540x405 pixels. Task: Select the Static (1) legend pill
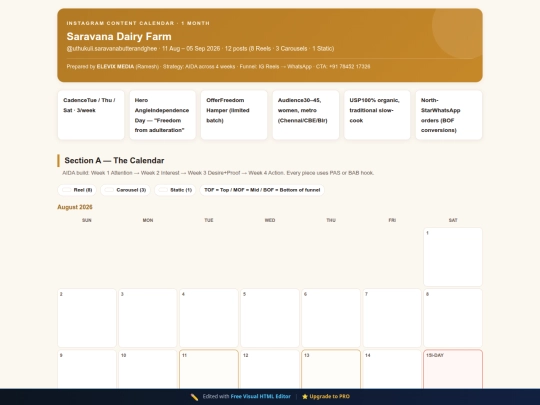(175, 190)
